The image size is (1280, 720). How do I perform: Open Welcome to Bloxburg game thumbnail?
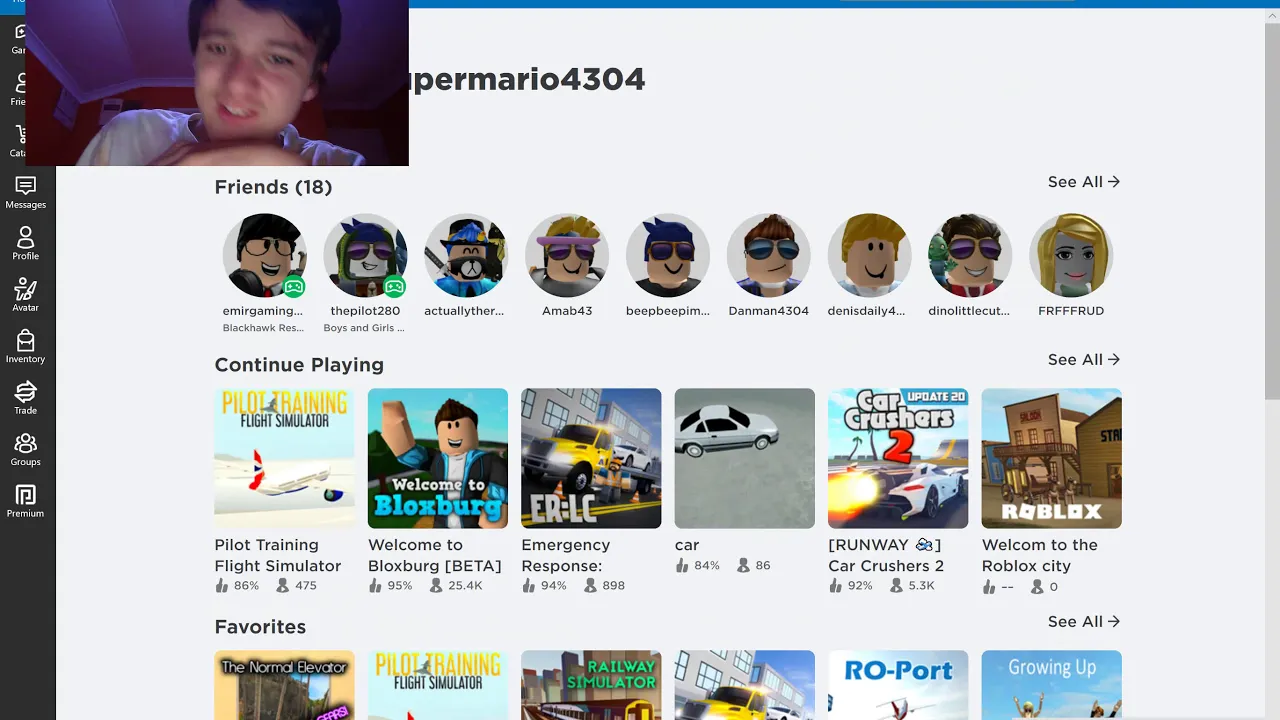(x=438, y=458)
